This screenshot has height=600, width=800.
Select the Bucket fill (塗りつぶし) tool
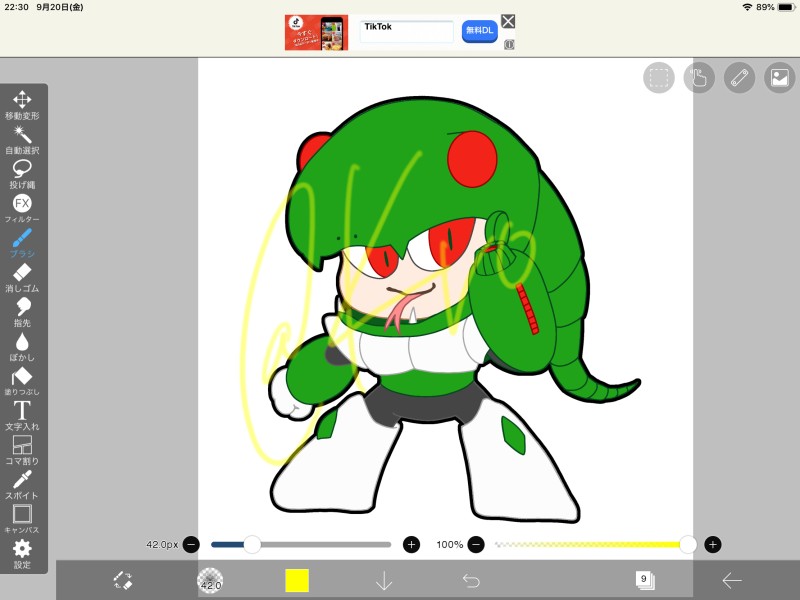[22, 381]
